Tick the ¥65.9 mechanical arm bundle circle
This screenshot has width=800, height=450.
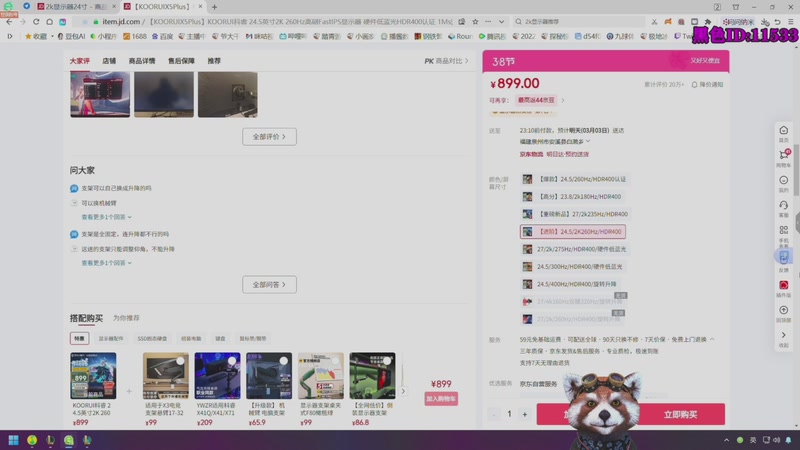[283, 361]
